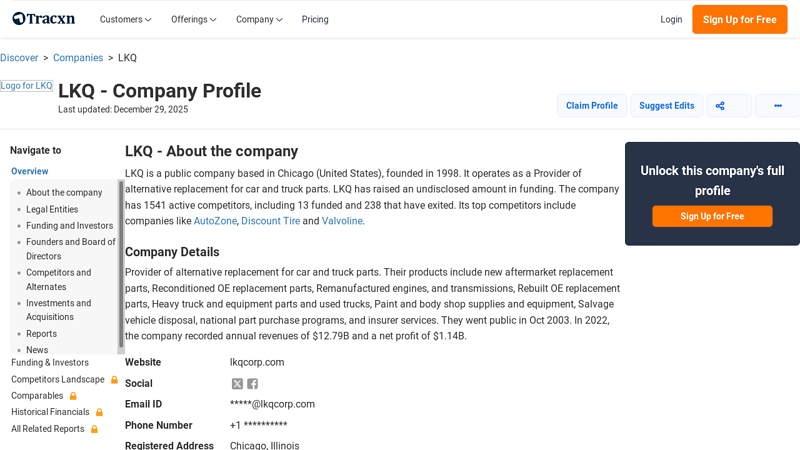800x450 pixels.
Task: Click the LKQ company logo image
Action: tap(27, 86)
